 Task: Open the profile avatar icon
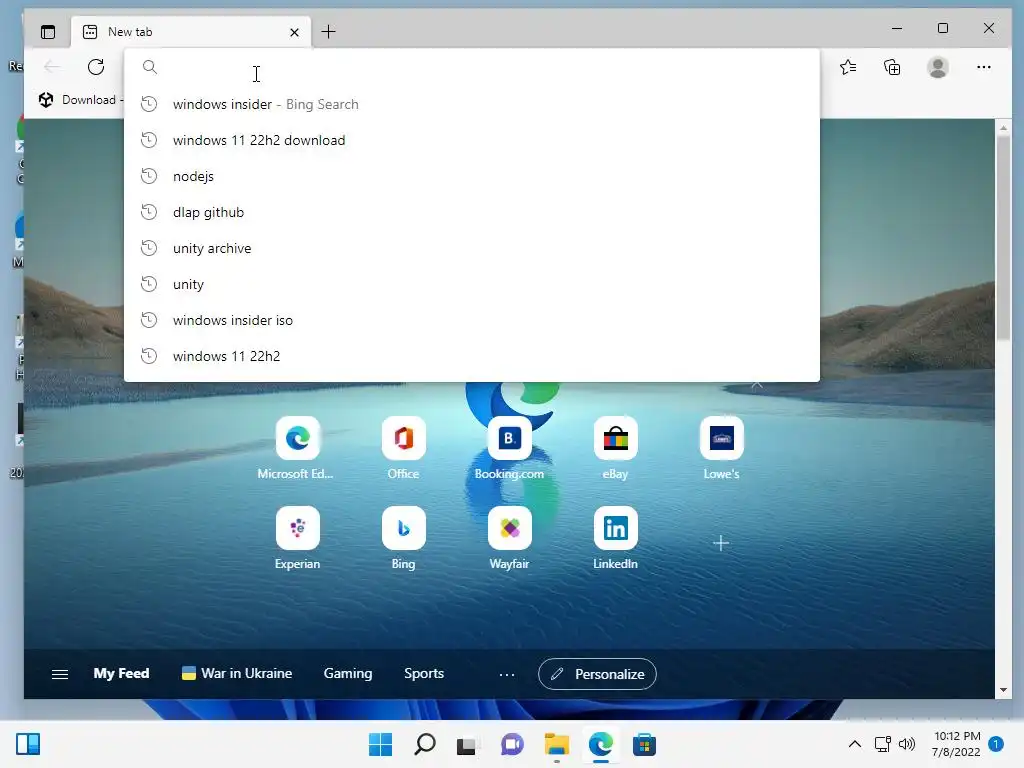click(938, 67)
